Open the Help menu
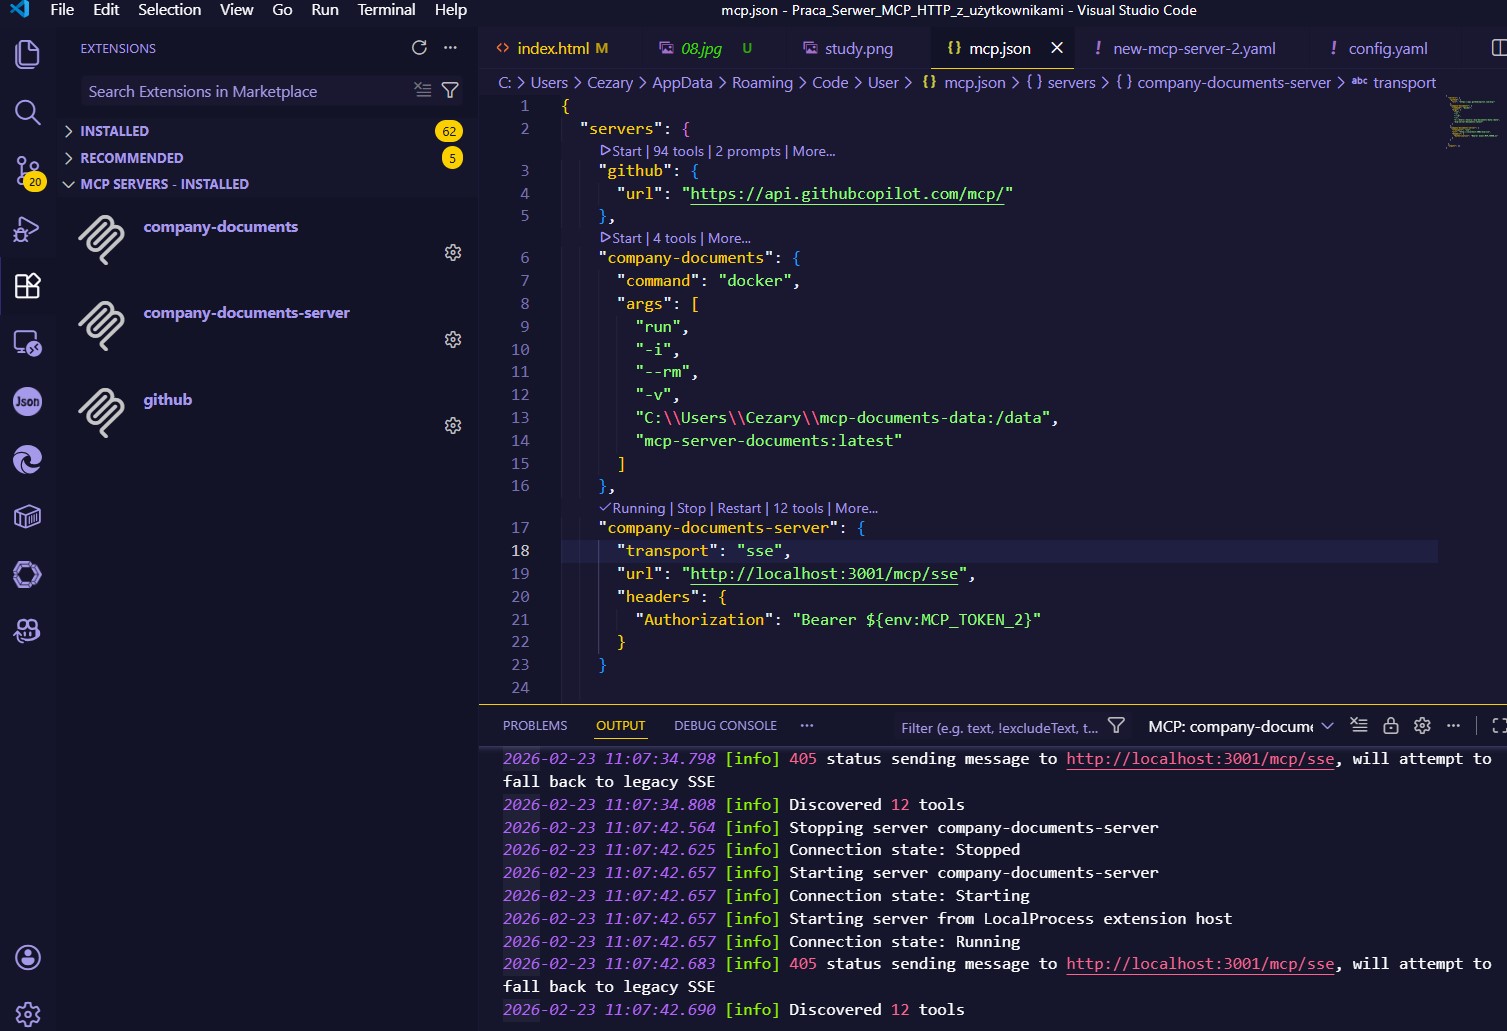 [x=451, y=10]
